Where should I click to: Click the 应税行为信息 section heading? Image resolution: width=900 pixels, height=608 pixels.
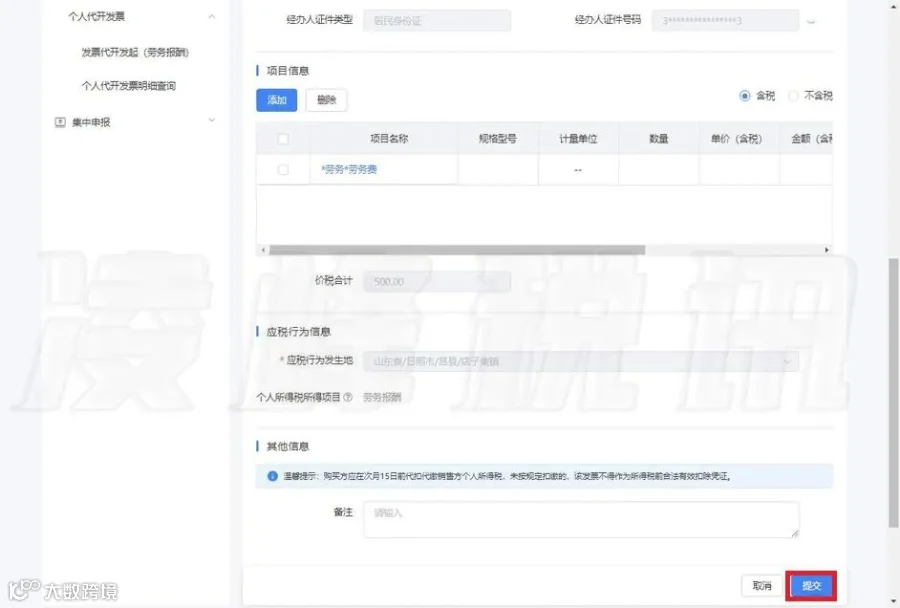[x=298, y=332]
